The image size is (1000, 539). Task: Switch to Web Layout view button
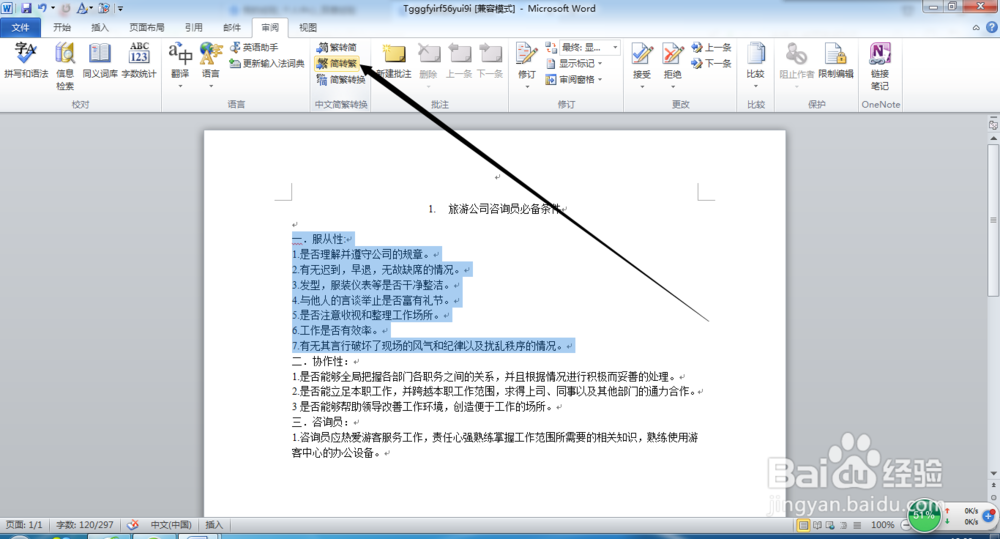[830, 525]
